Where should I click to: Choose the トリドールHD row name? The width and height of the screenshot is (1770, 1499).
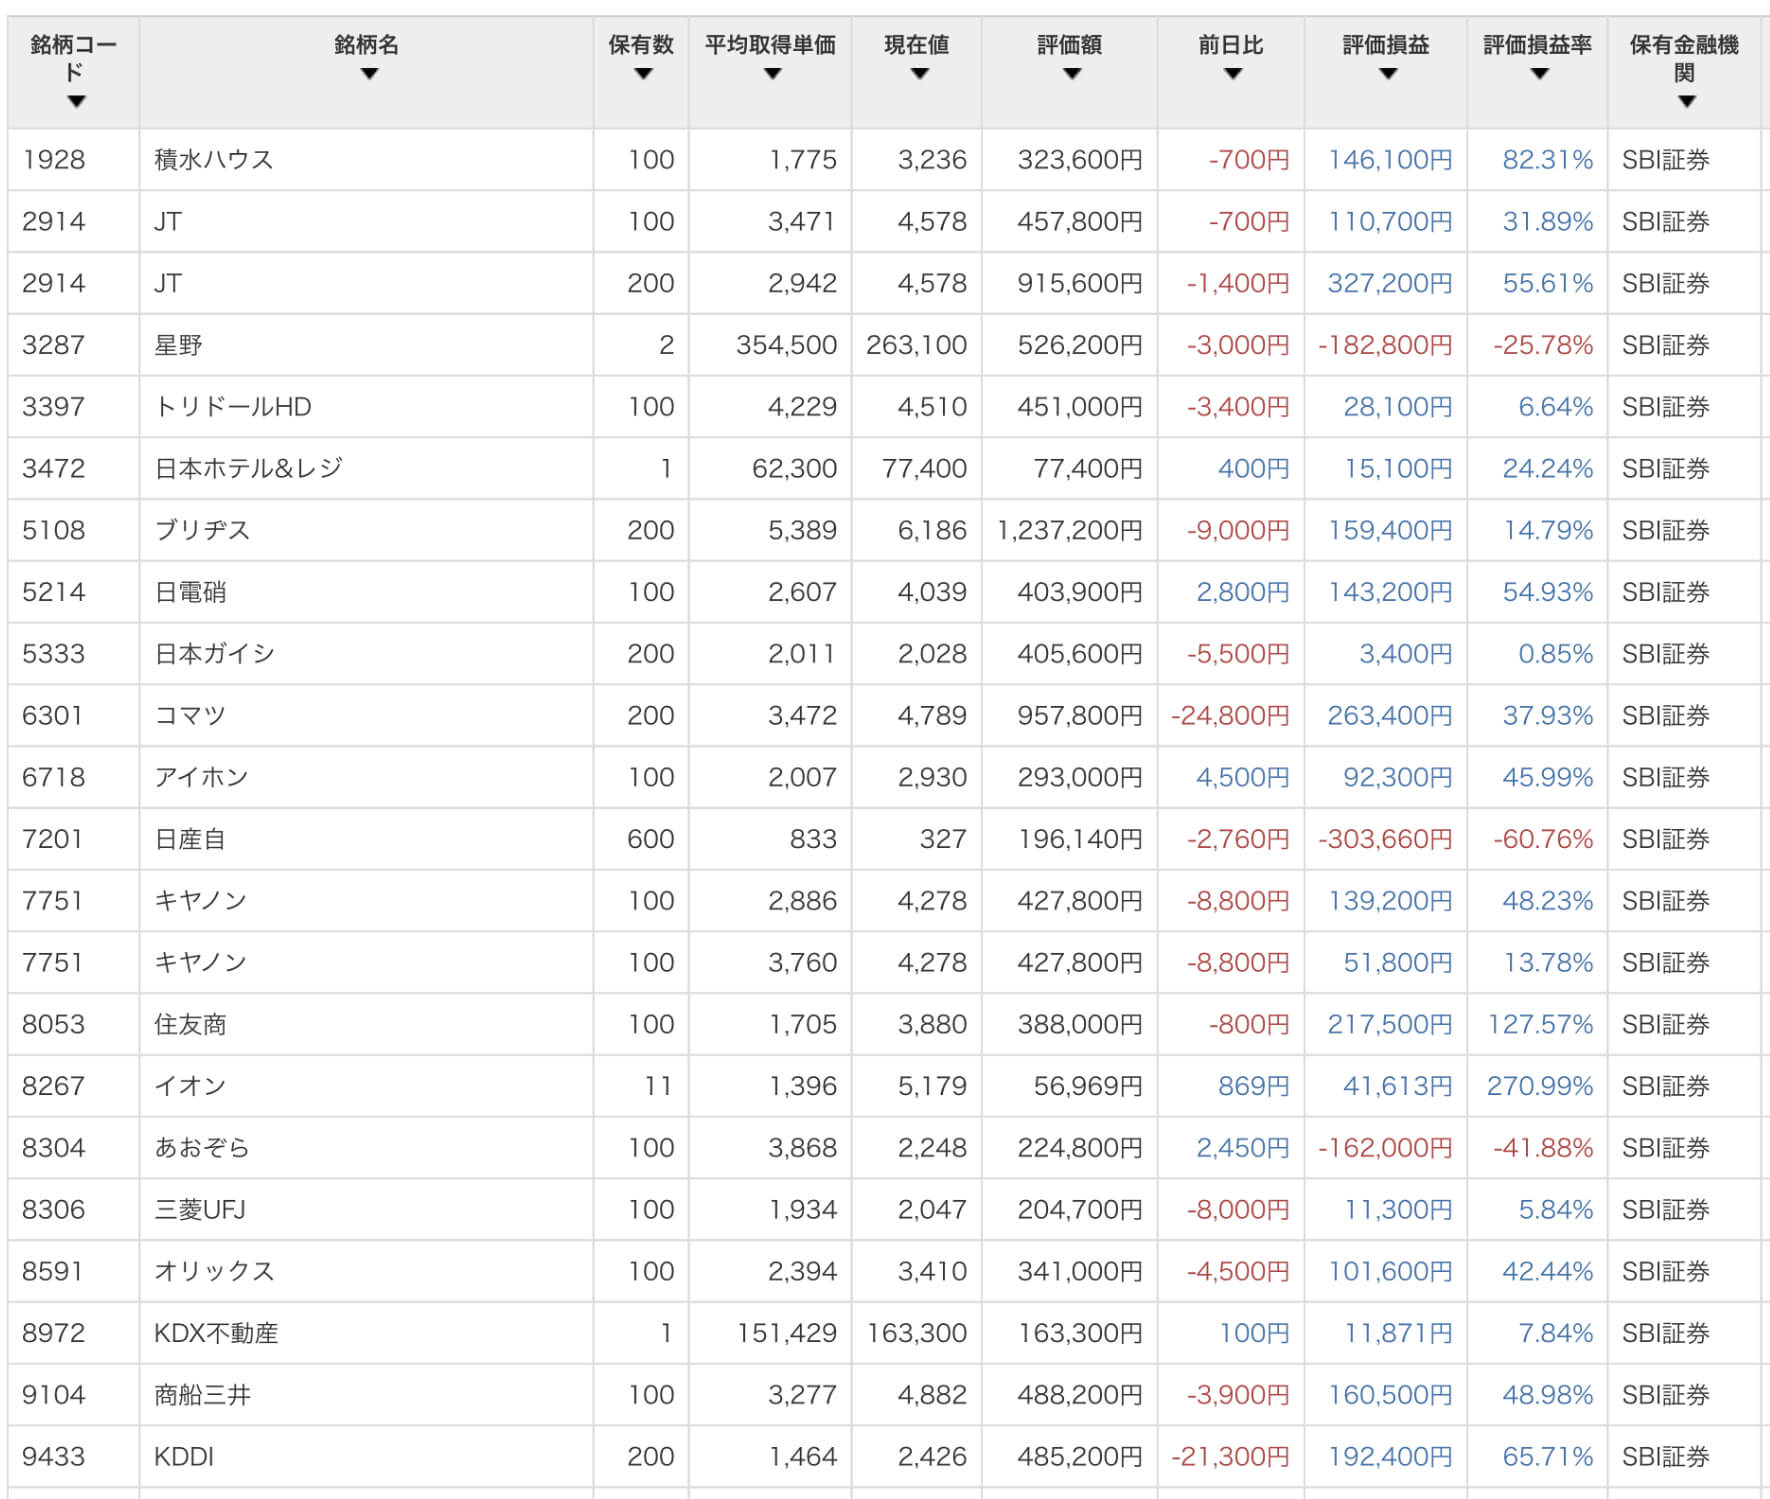pyautogui.click(x=233, y=407)
